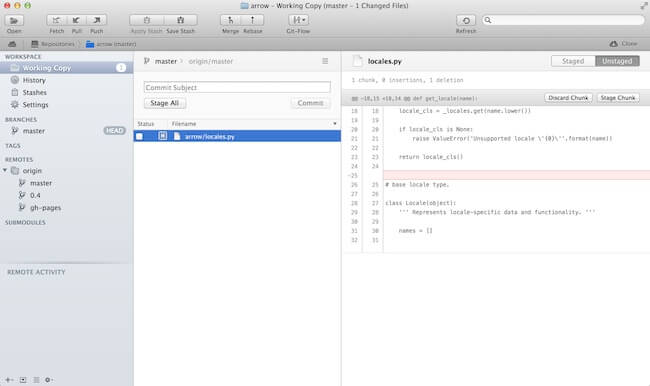The width and height of the screenshot is (650, 386).
Task: Pull changes toolbar icon
Action: pos(76,20)
